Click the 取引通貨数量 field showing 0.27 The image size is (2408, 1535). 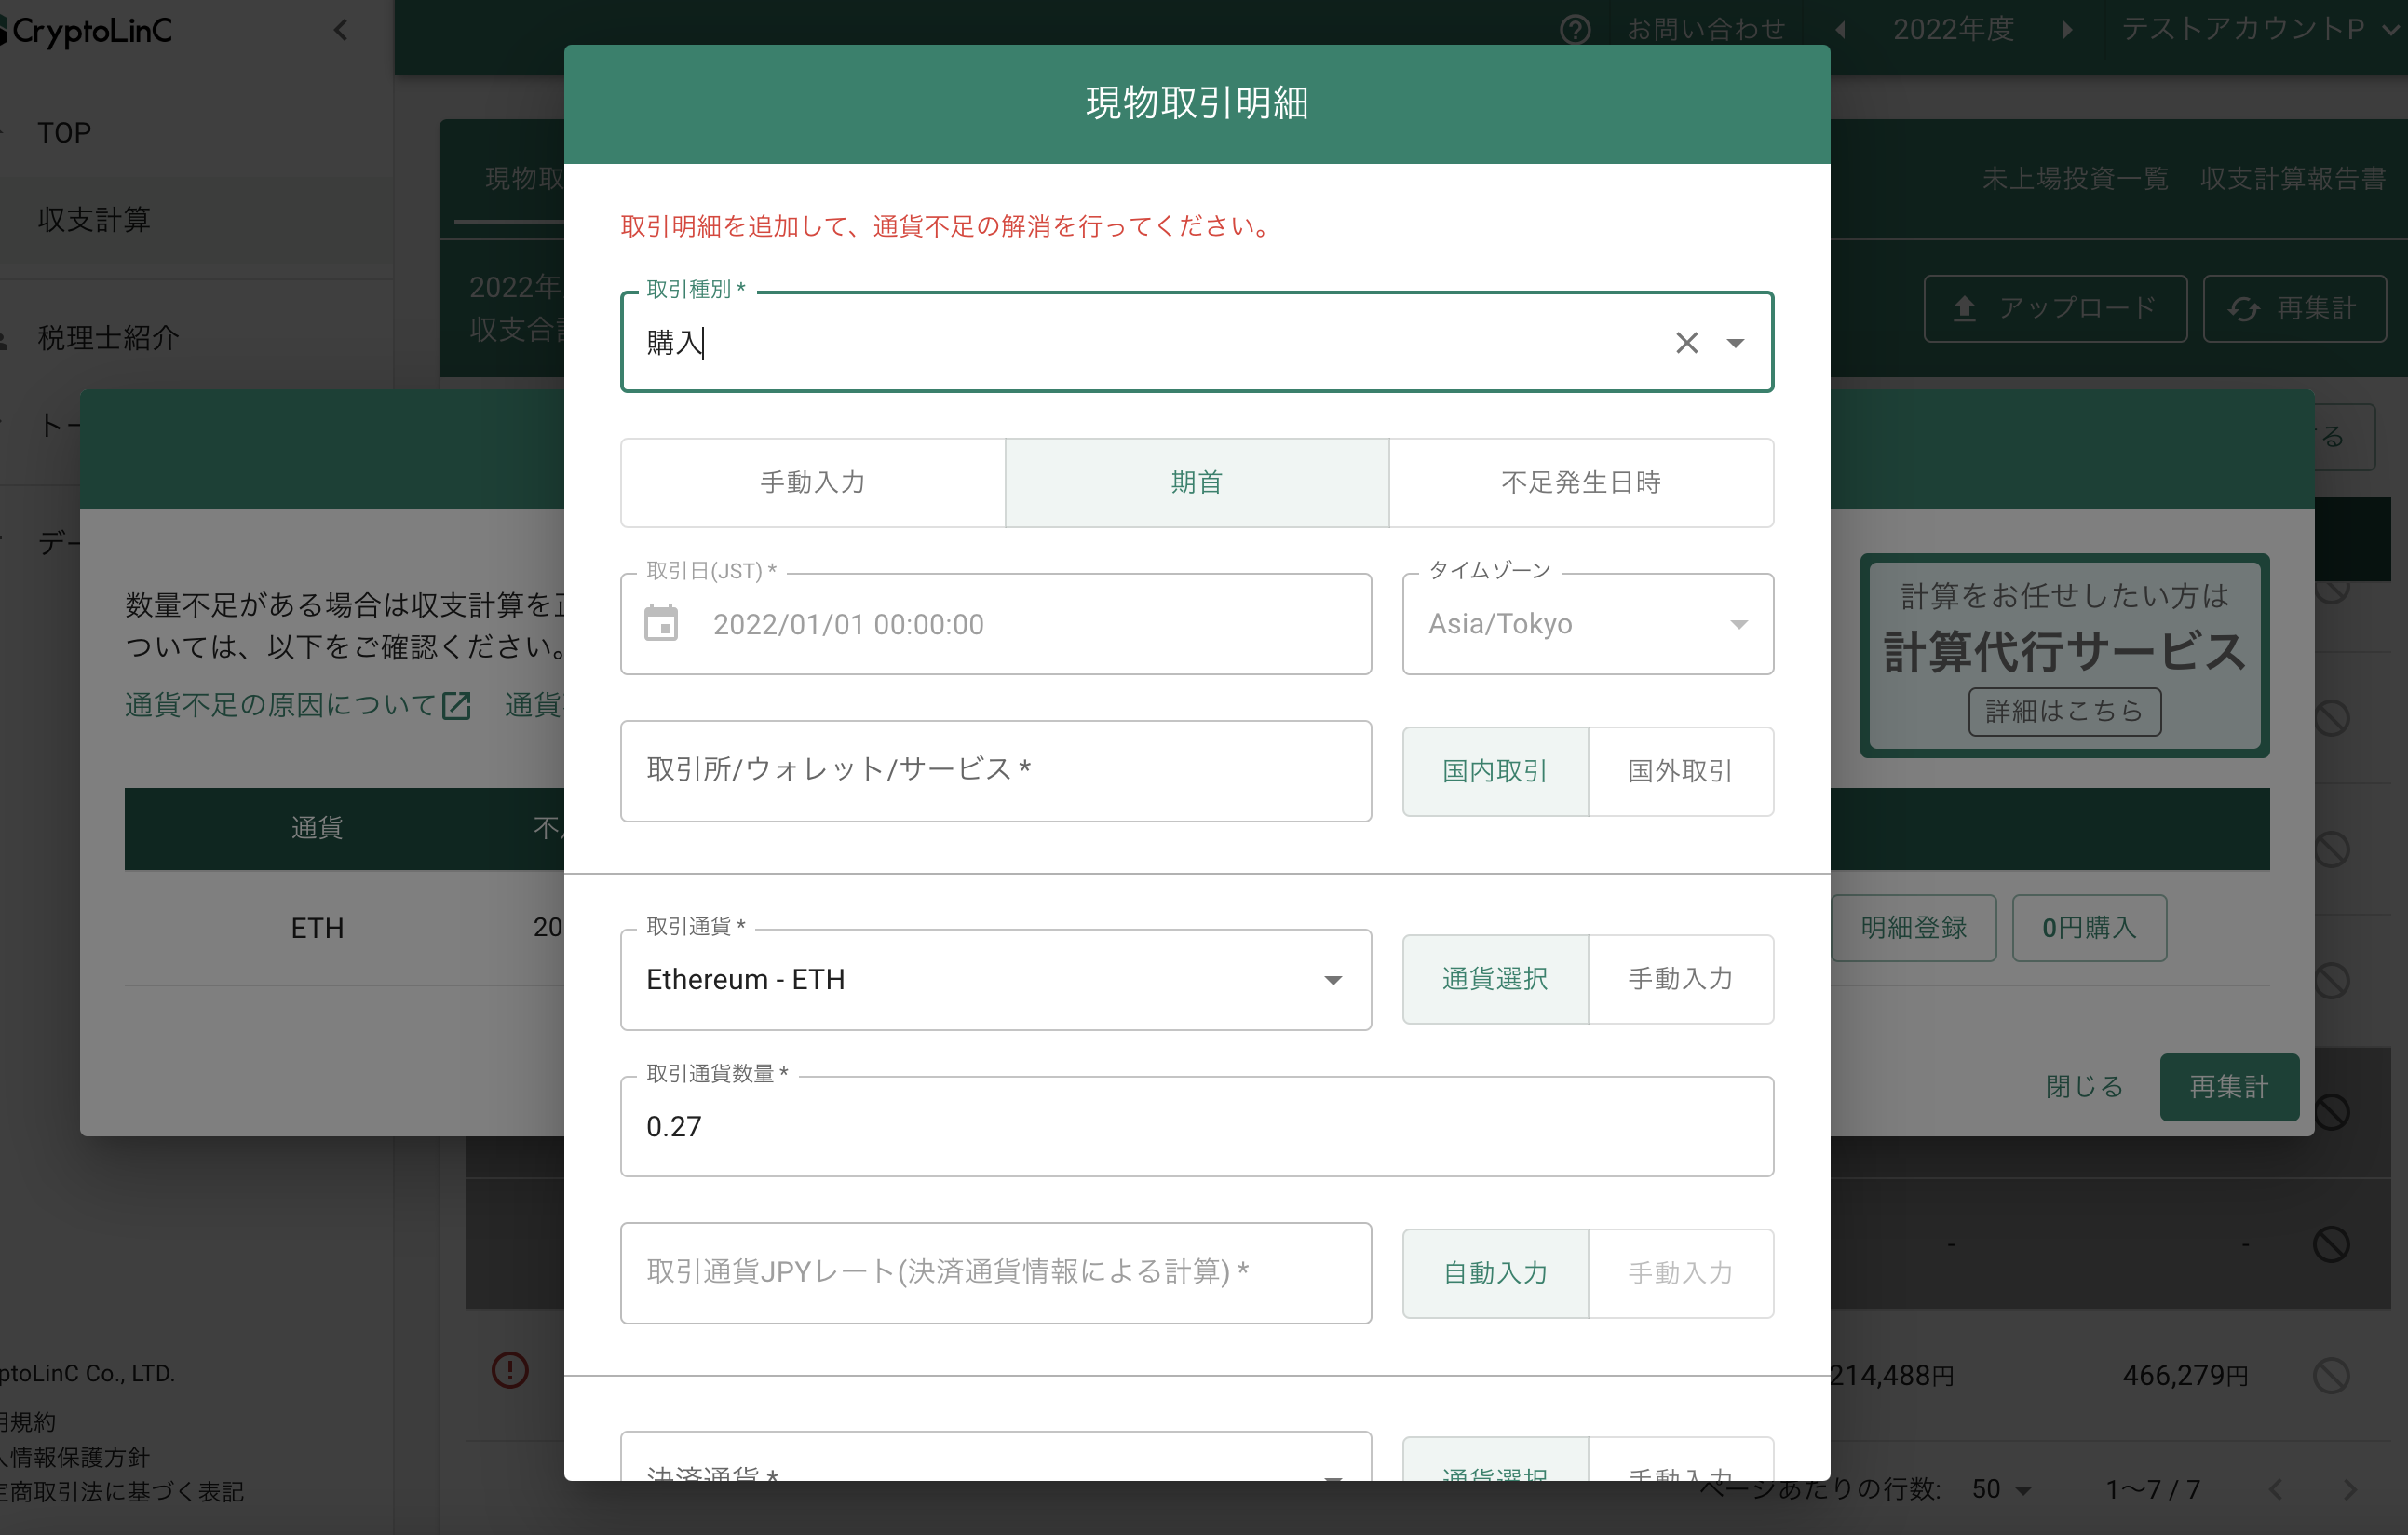1197,1127
